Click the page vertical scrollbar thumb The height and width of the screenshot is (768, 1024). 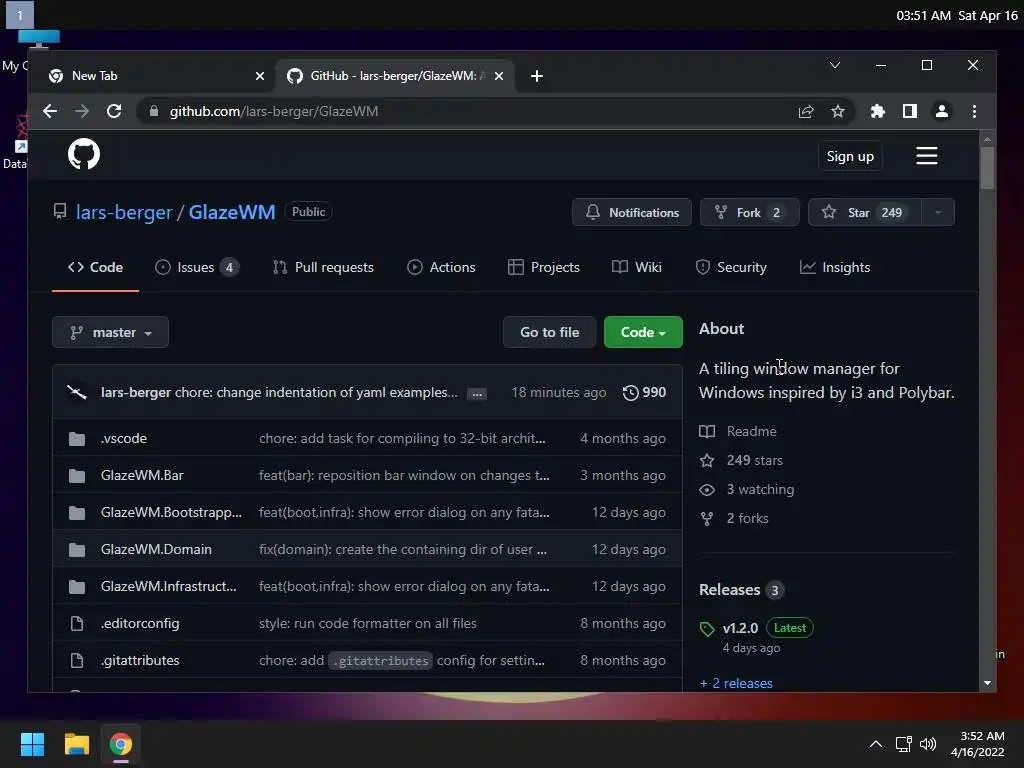coord(987,168)
